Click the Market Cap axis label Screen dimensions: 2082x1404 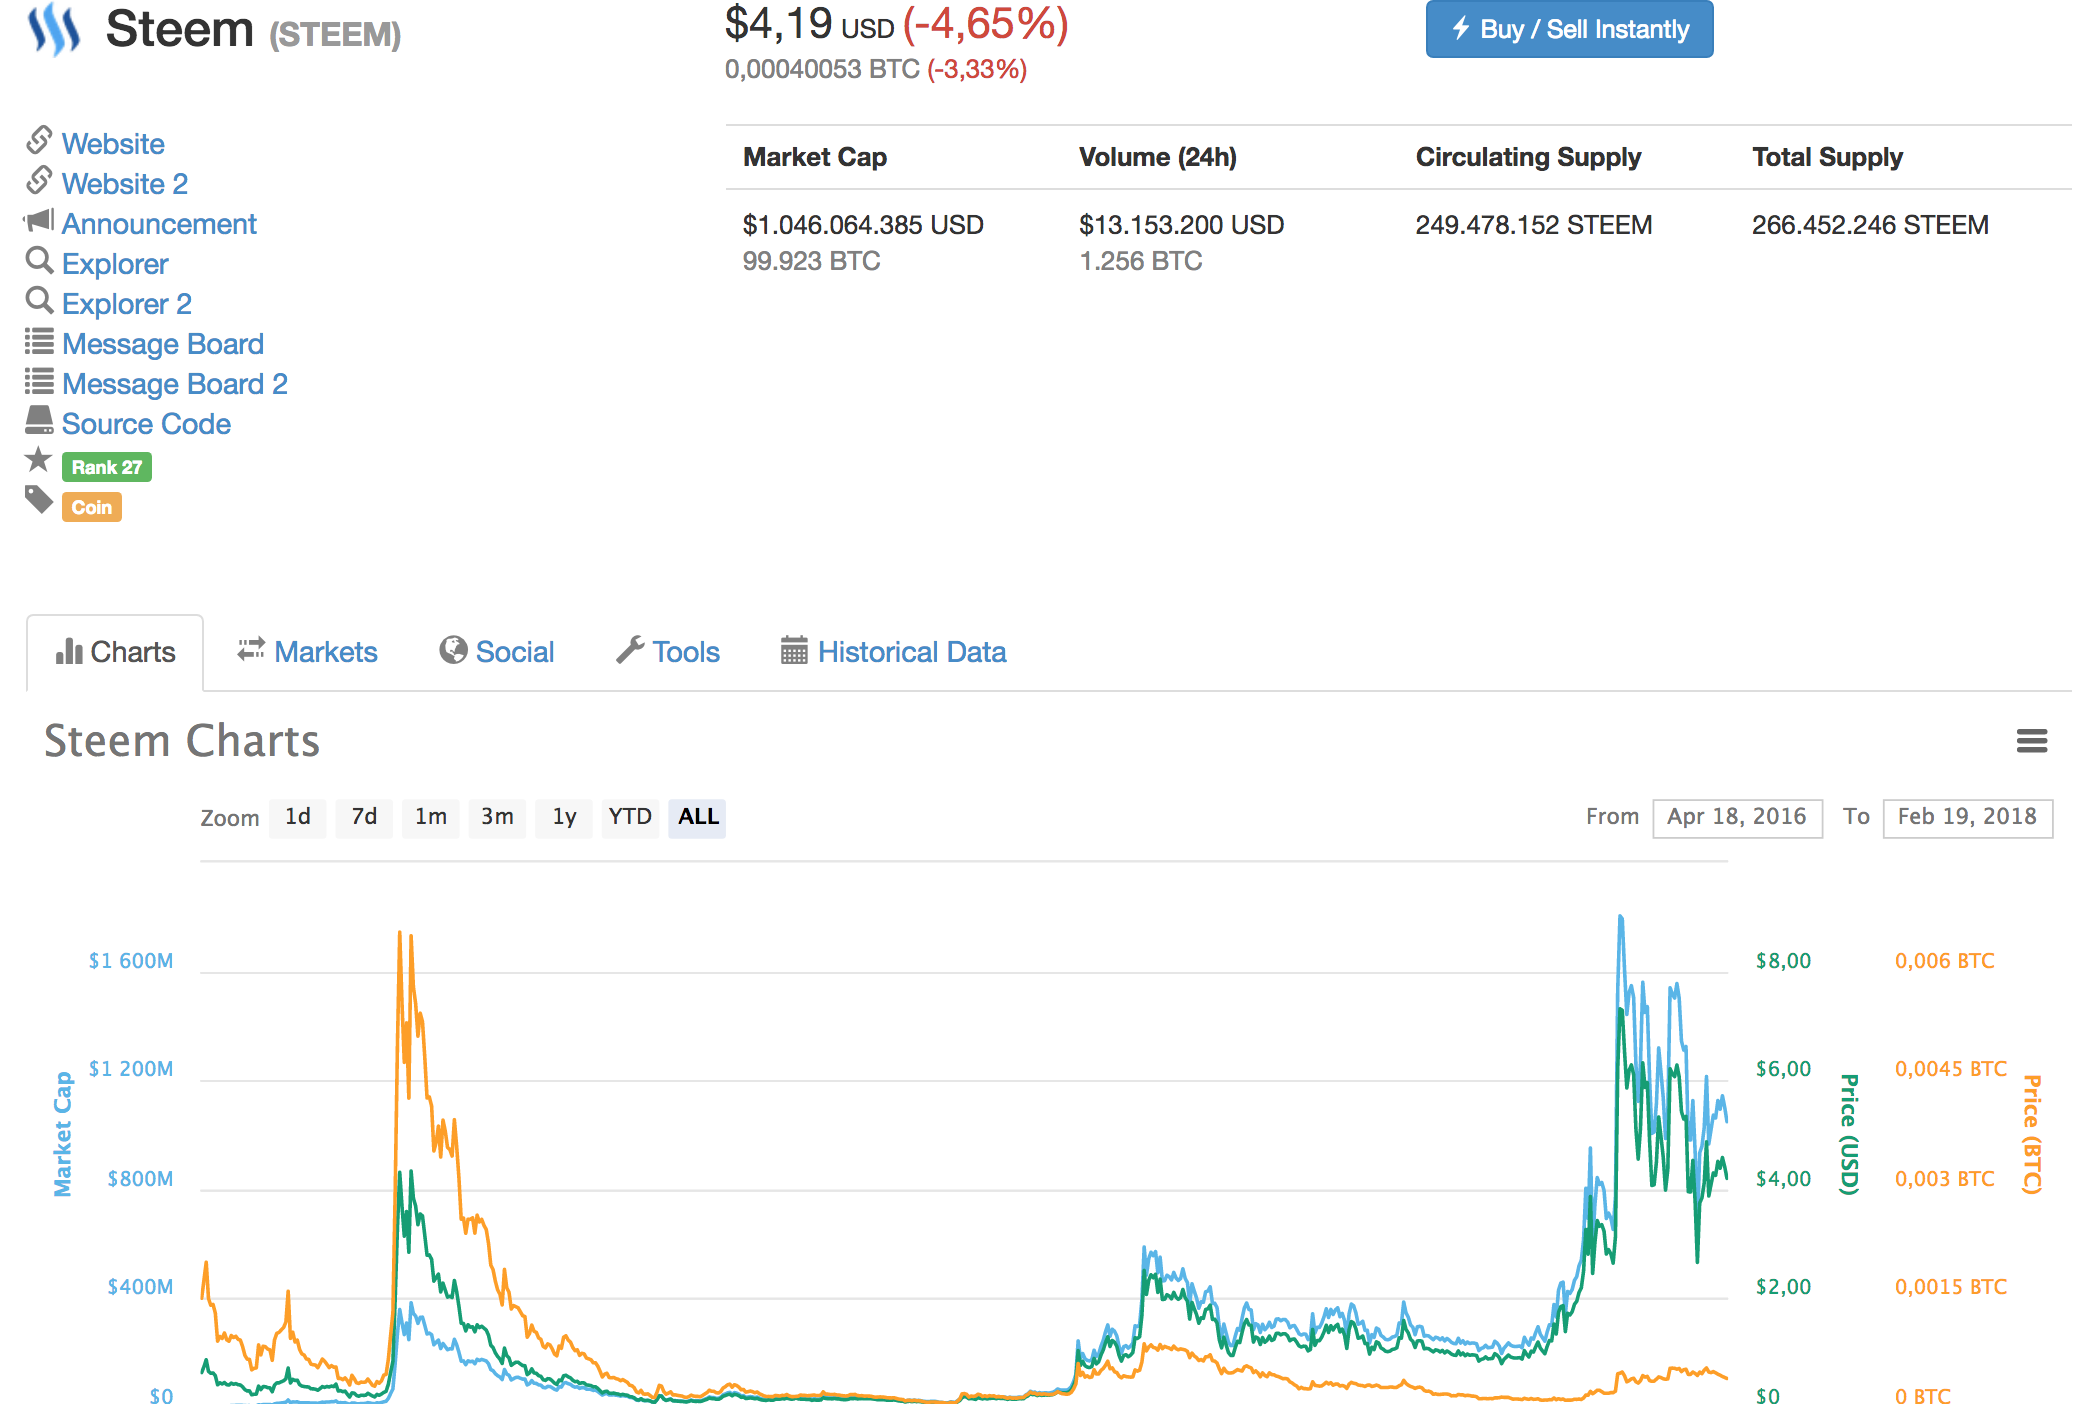[62, 1134]
